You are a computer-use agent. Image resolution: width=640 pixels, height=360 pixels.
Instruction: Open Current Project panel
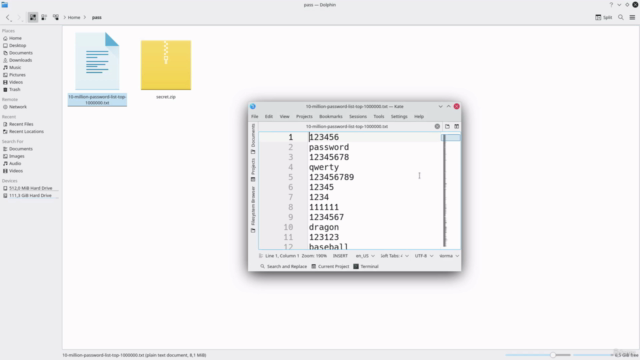click(330, 267)
